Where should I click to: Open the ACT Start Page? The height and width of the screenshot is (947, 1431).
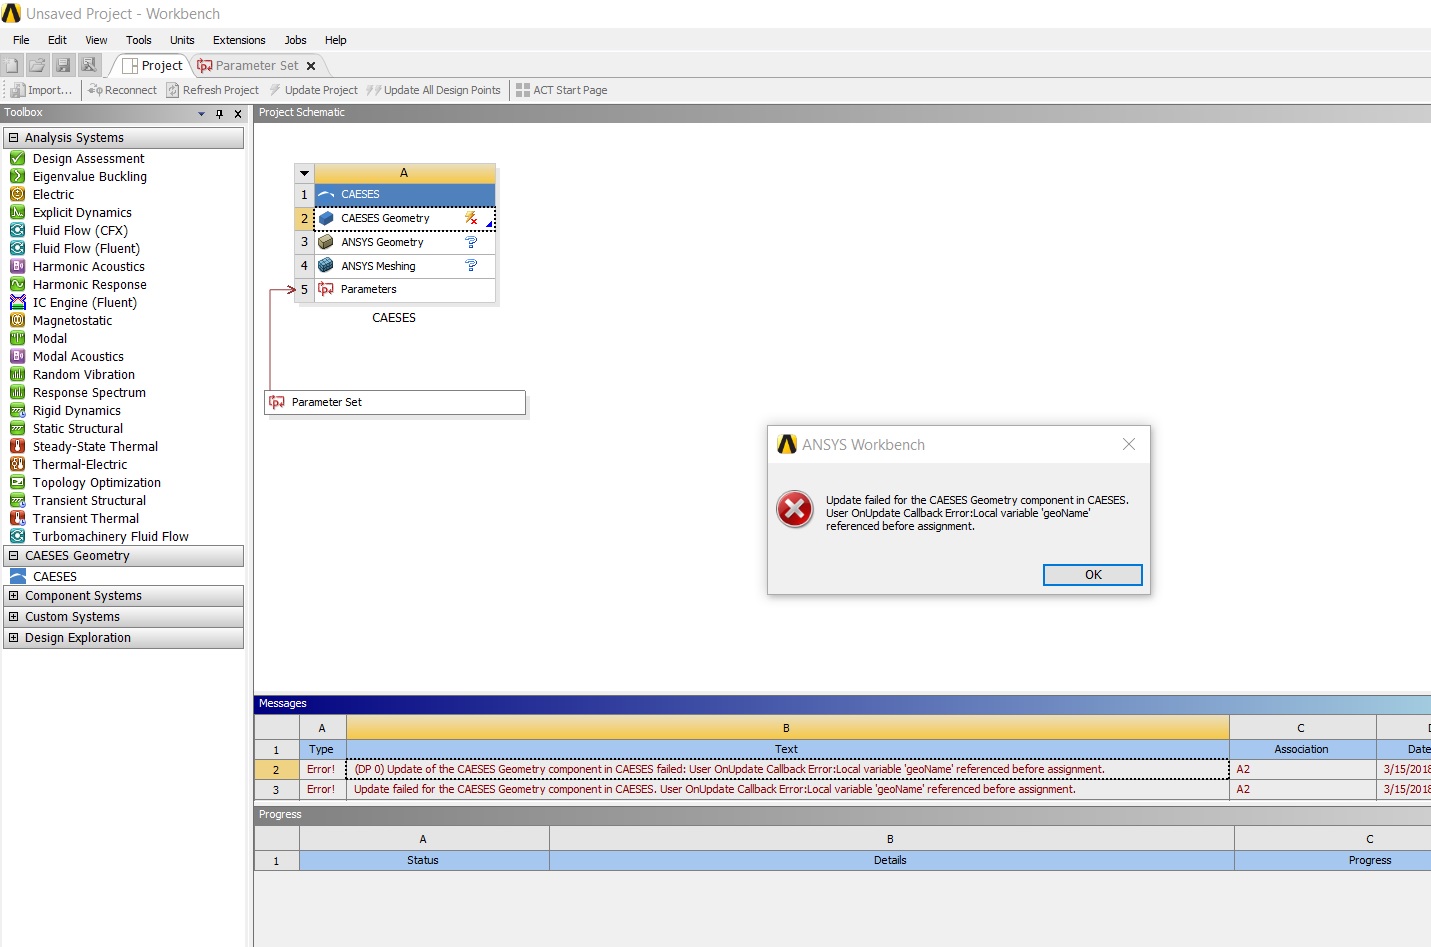point(561,90)
